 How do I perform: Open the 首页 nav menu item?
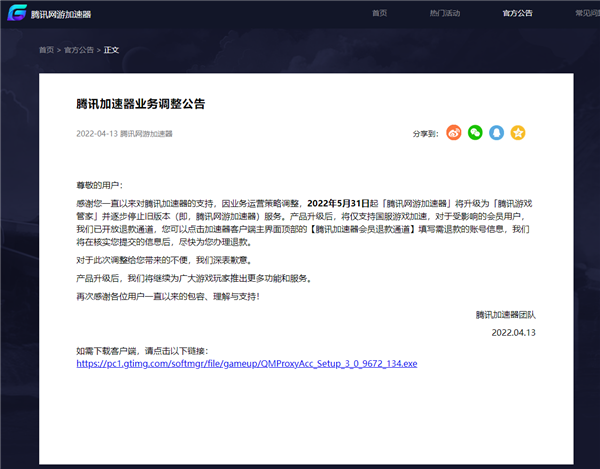point(379,13)
